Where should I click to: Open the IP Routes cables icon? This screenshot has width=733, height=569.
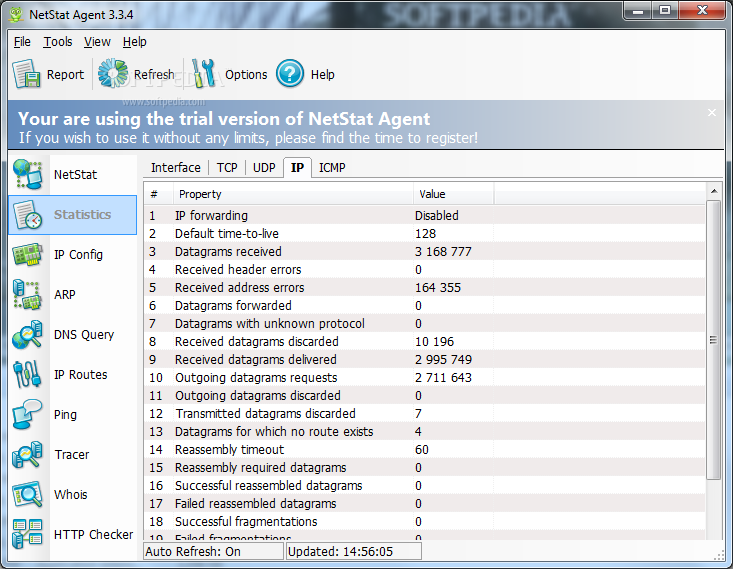[28, 375]
